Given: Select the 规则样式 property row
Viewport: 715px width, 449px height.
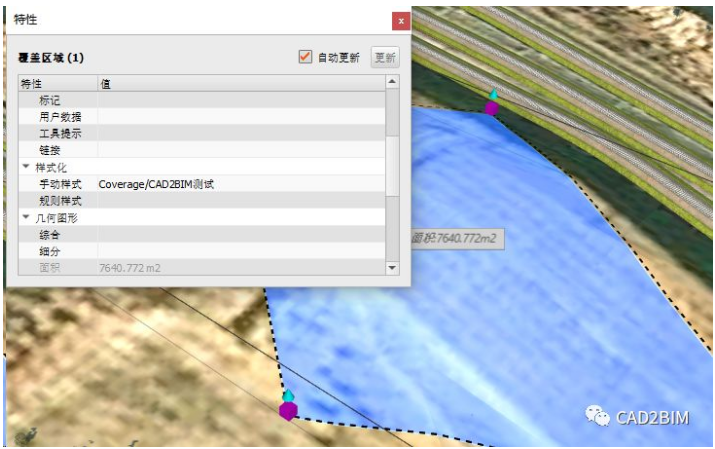Looking at the screenshot, I should click(60, 201).
